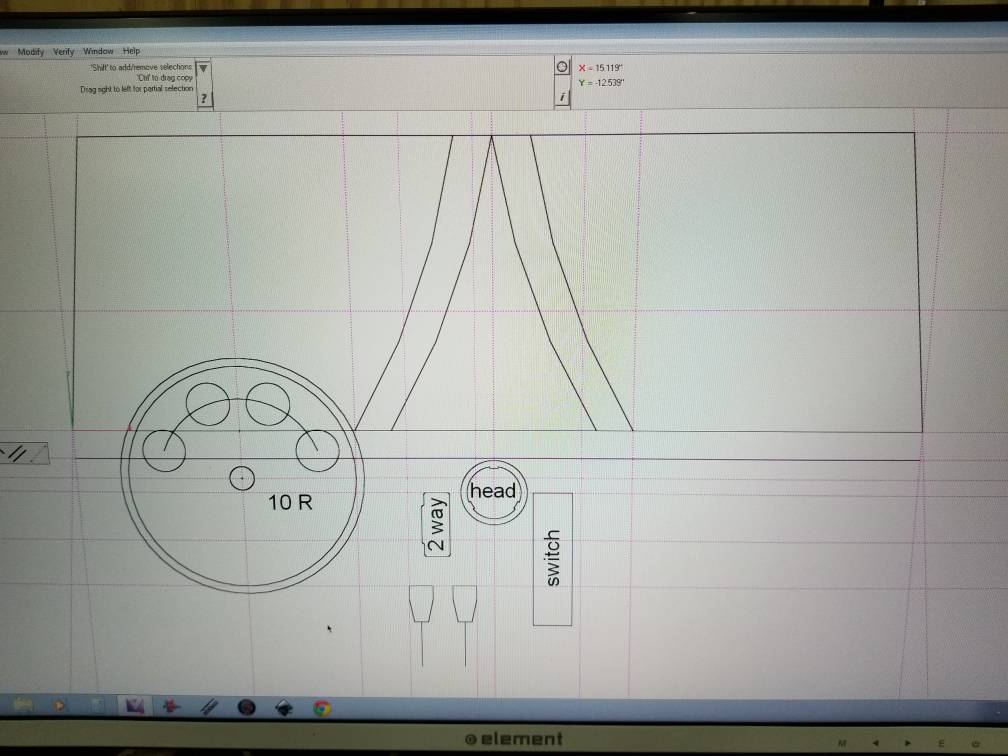The height and width of the screenshot is (756, 1008).
Task: Click the purple active application taskbar icon
Action: 133,707
